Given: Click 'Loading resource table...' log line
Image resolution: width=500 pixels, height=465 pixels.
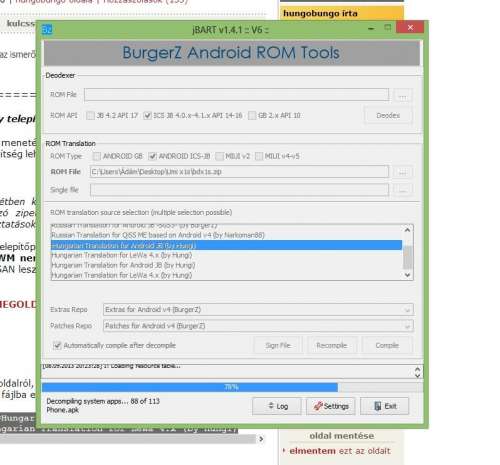Looking at the screenshot, I should click(x=111, y=366).
